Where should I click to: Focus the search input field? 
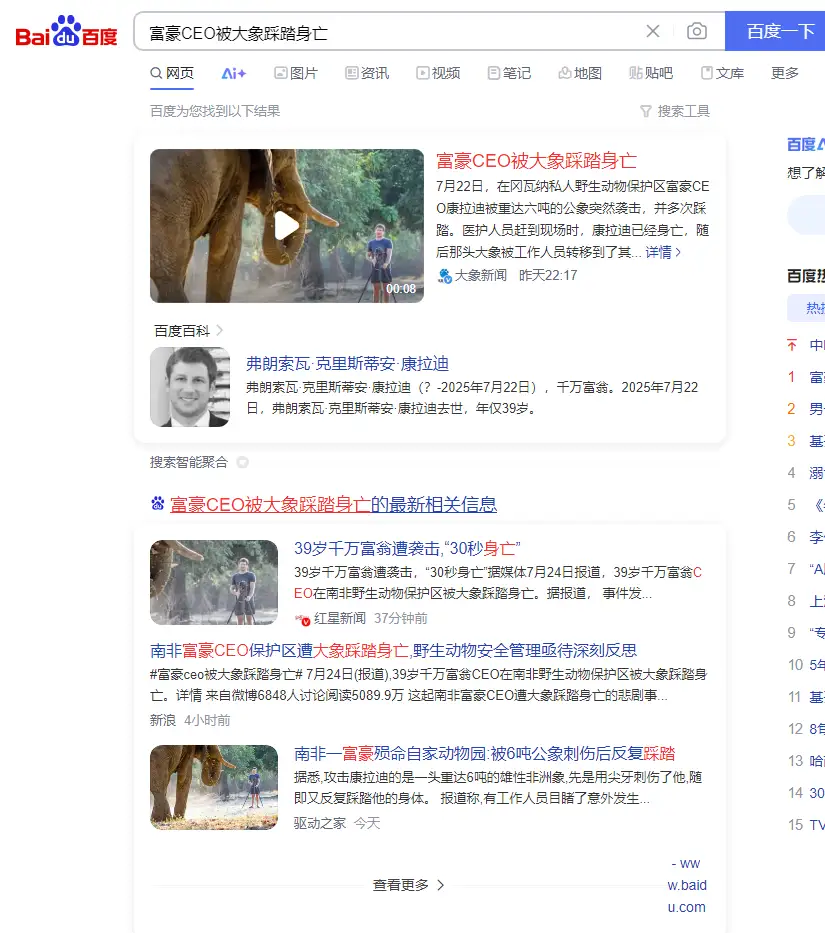click(393, 33)
